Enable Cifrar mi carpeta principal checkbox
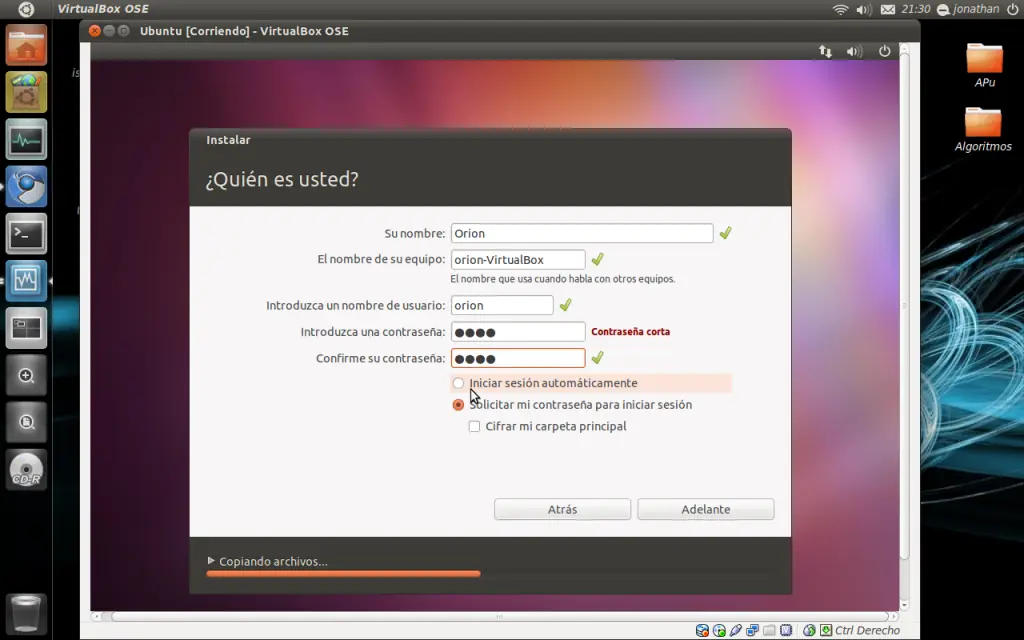The width and height of the screenshot is (1024, 640). tap(475, 426)
